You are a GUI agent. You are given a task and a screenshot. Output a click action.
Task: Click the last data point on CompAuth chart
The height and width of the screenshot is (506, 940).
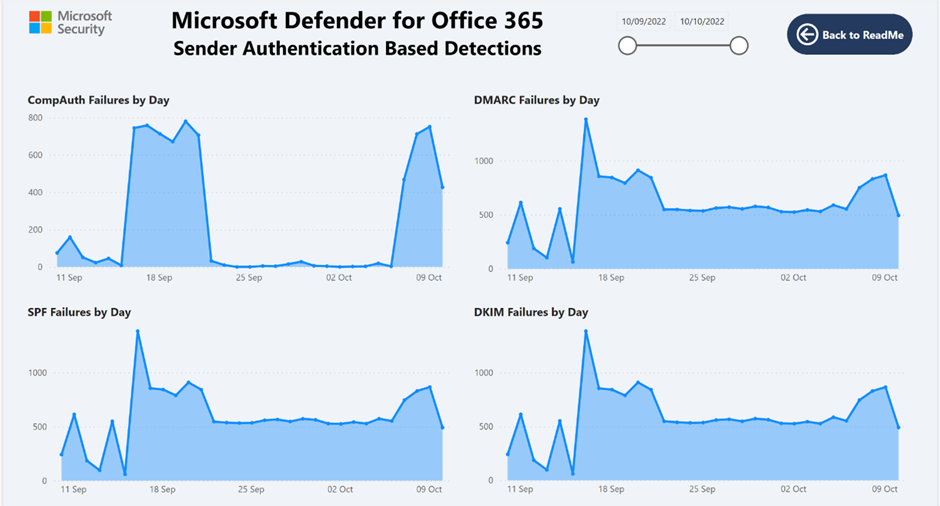point(442,187)
